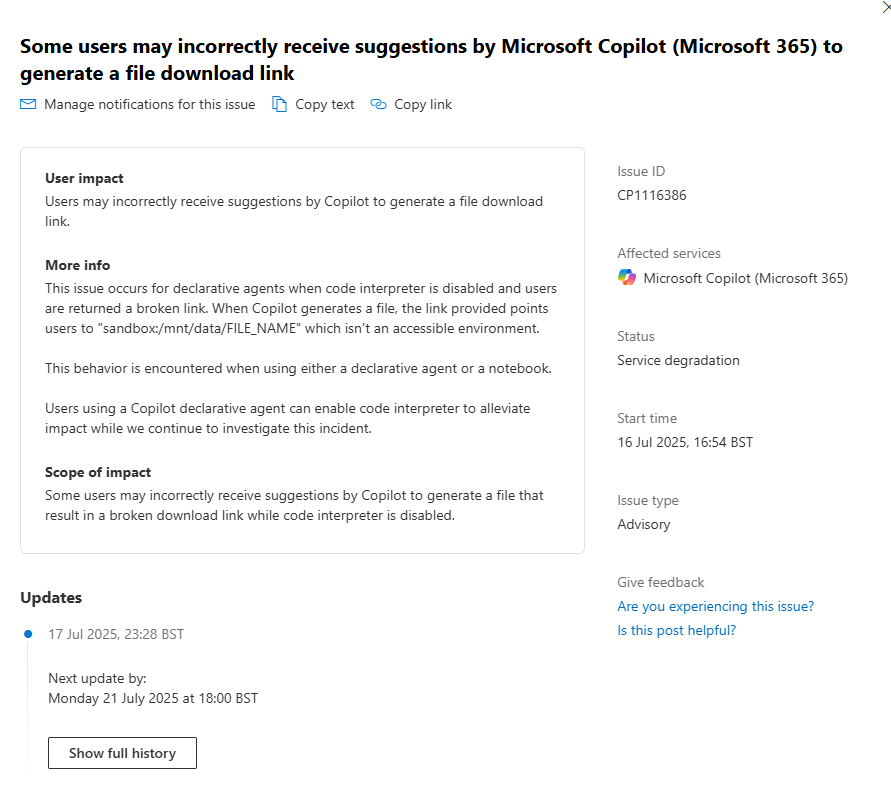This screenshot has height=796, width=891.
Task: Click the issue ID CP1116386
Action: (652, 195)
